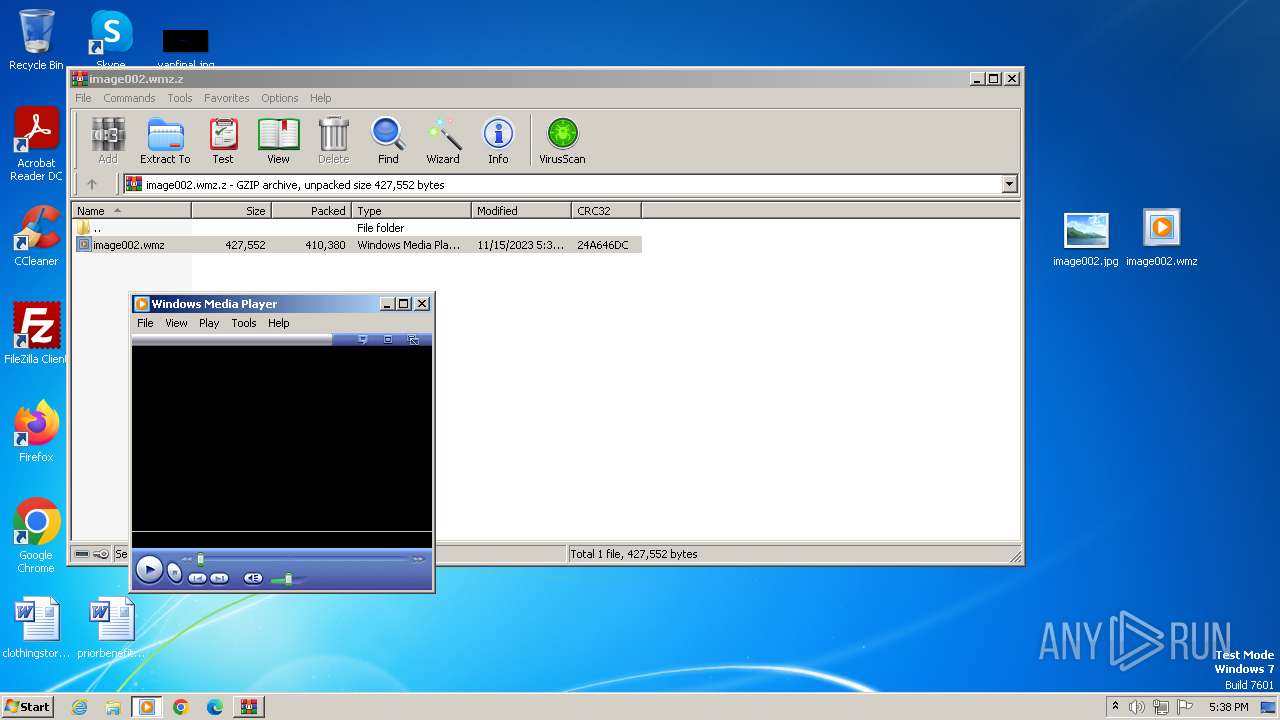
Task: Select Firefox desktop shortcut
Action: 36,431
